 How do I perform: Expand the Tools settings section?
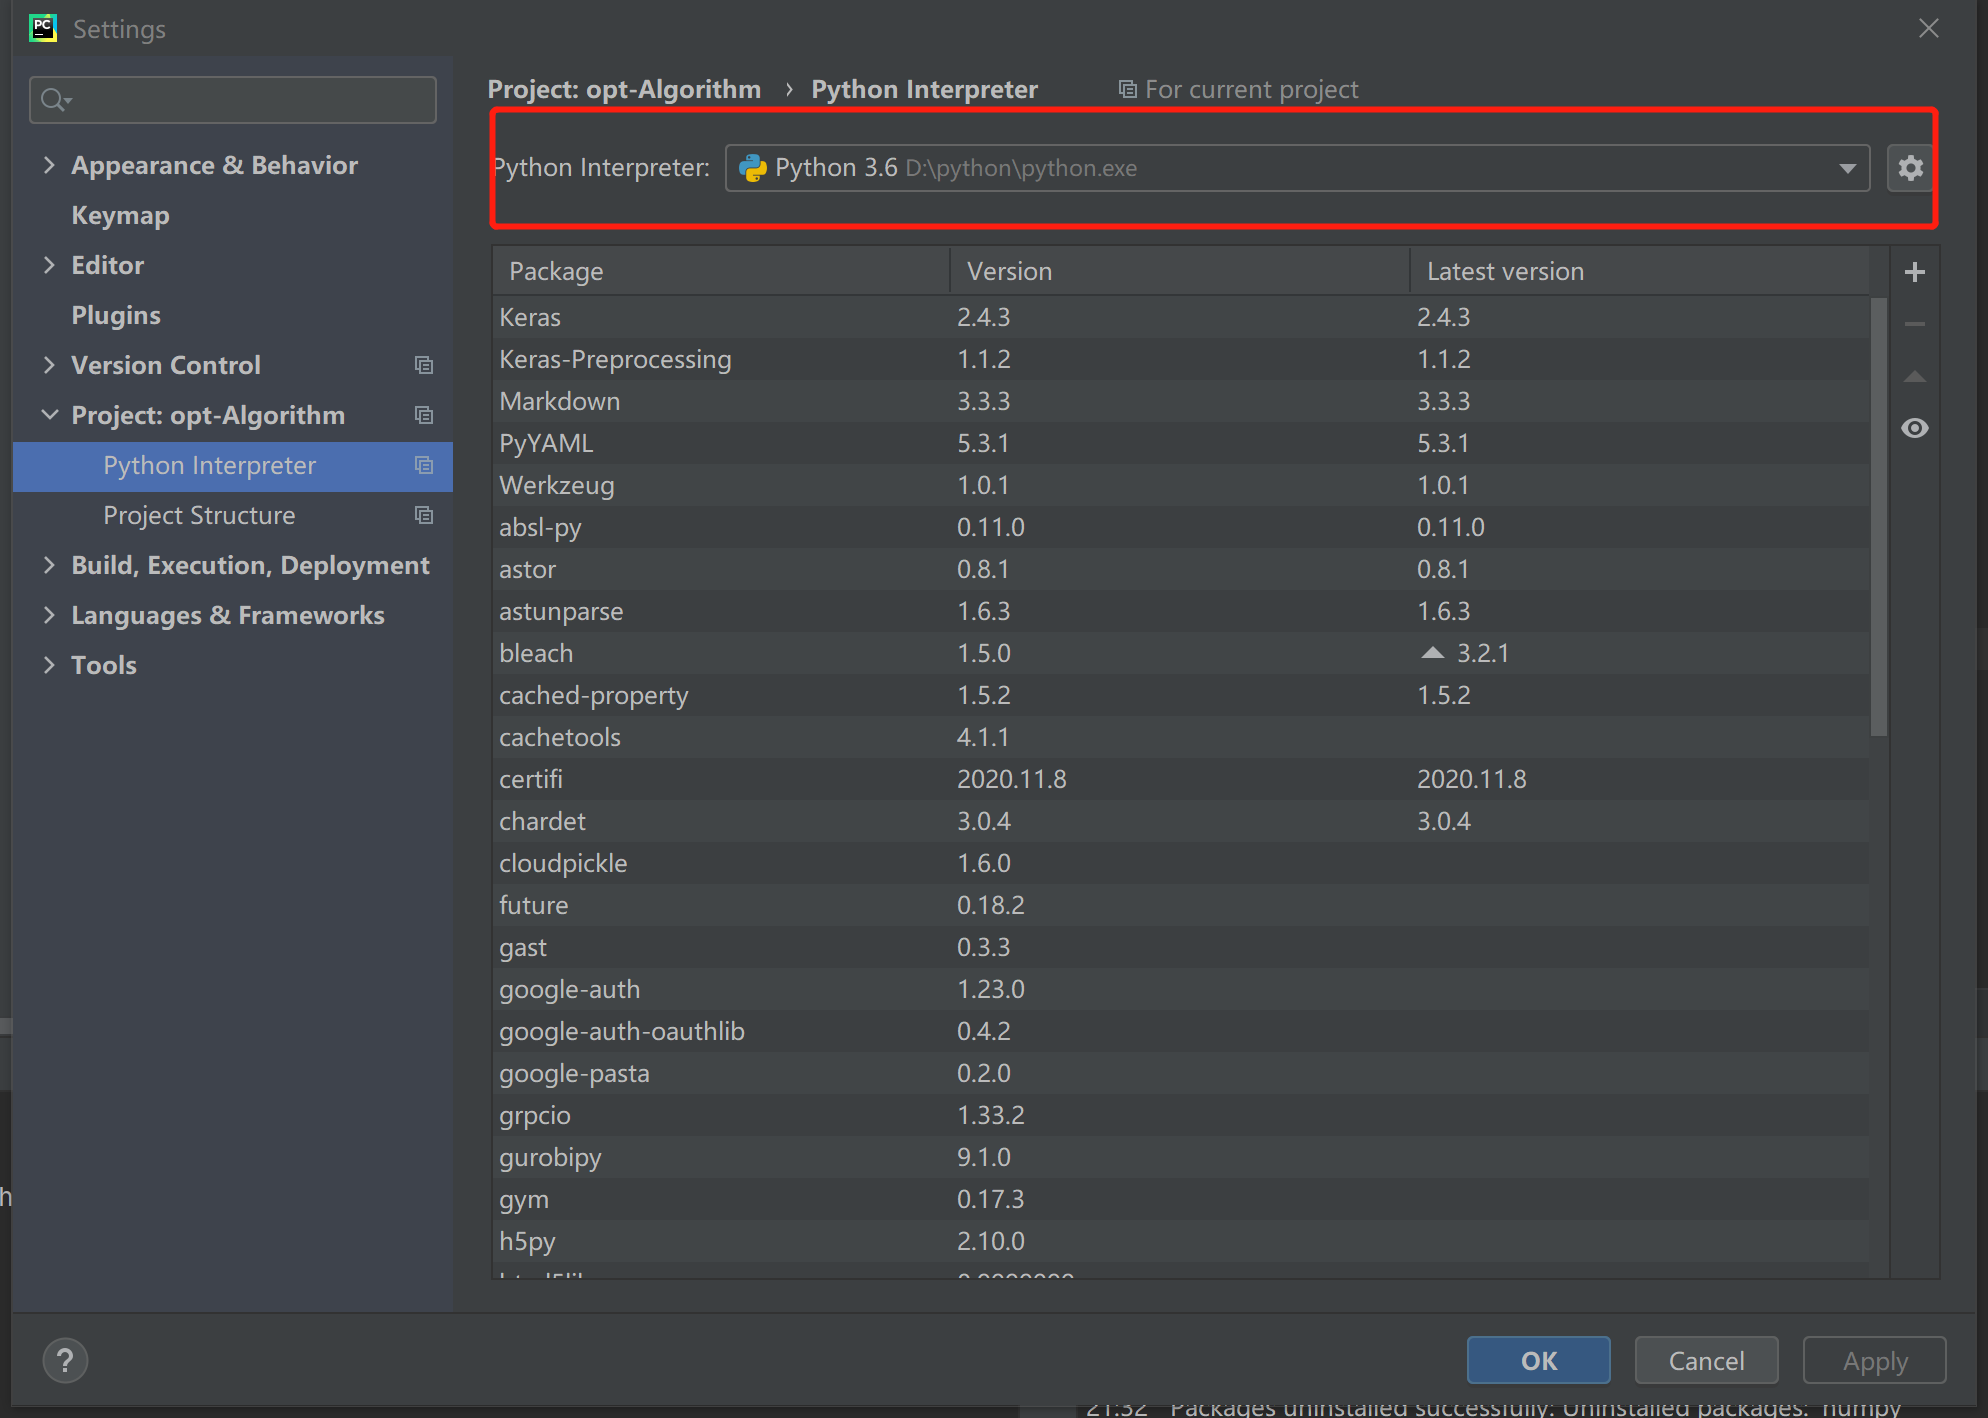point(49,665)
